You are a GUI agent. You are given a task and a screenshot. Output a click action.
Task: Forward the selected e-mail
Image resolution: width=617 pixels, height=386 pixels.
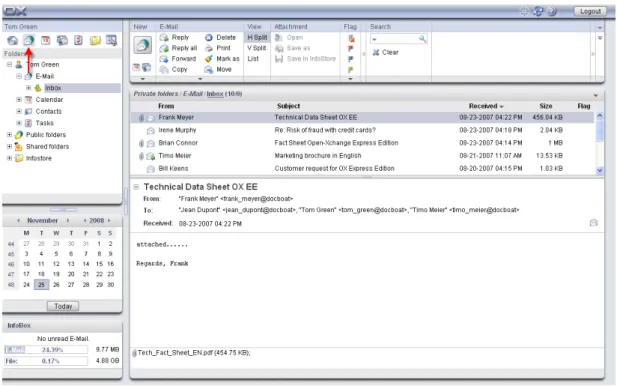pos(178,59)
